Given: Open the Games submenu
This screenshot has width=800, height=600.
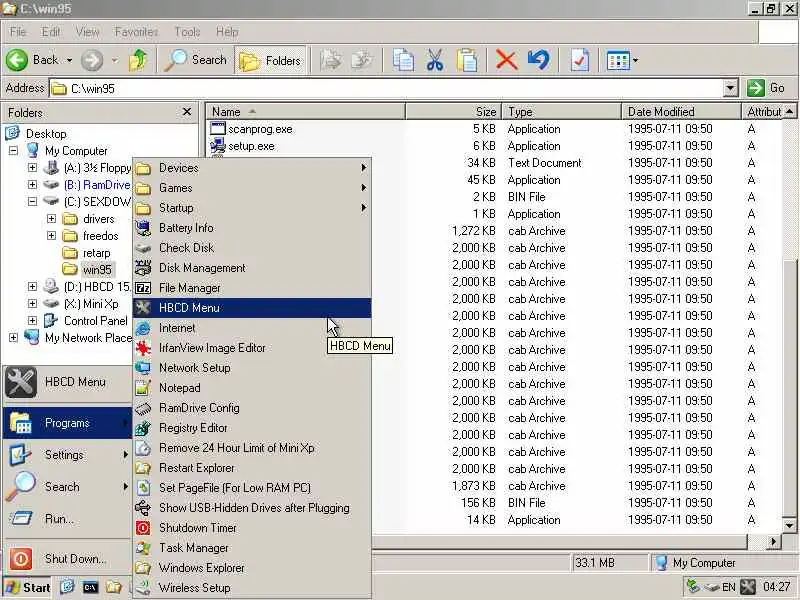Looking at the screenshot, I should click(252, 188).
